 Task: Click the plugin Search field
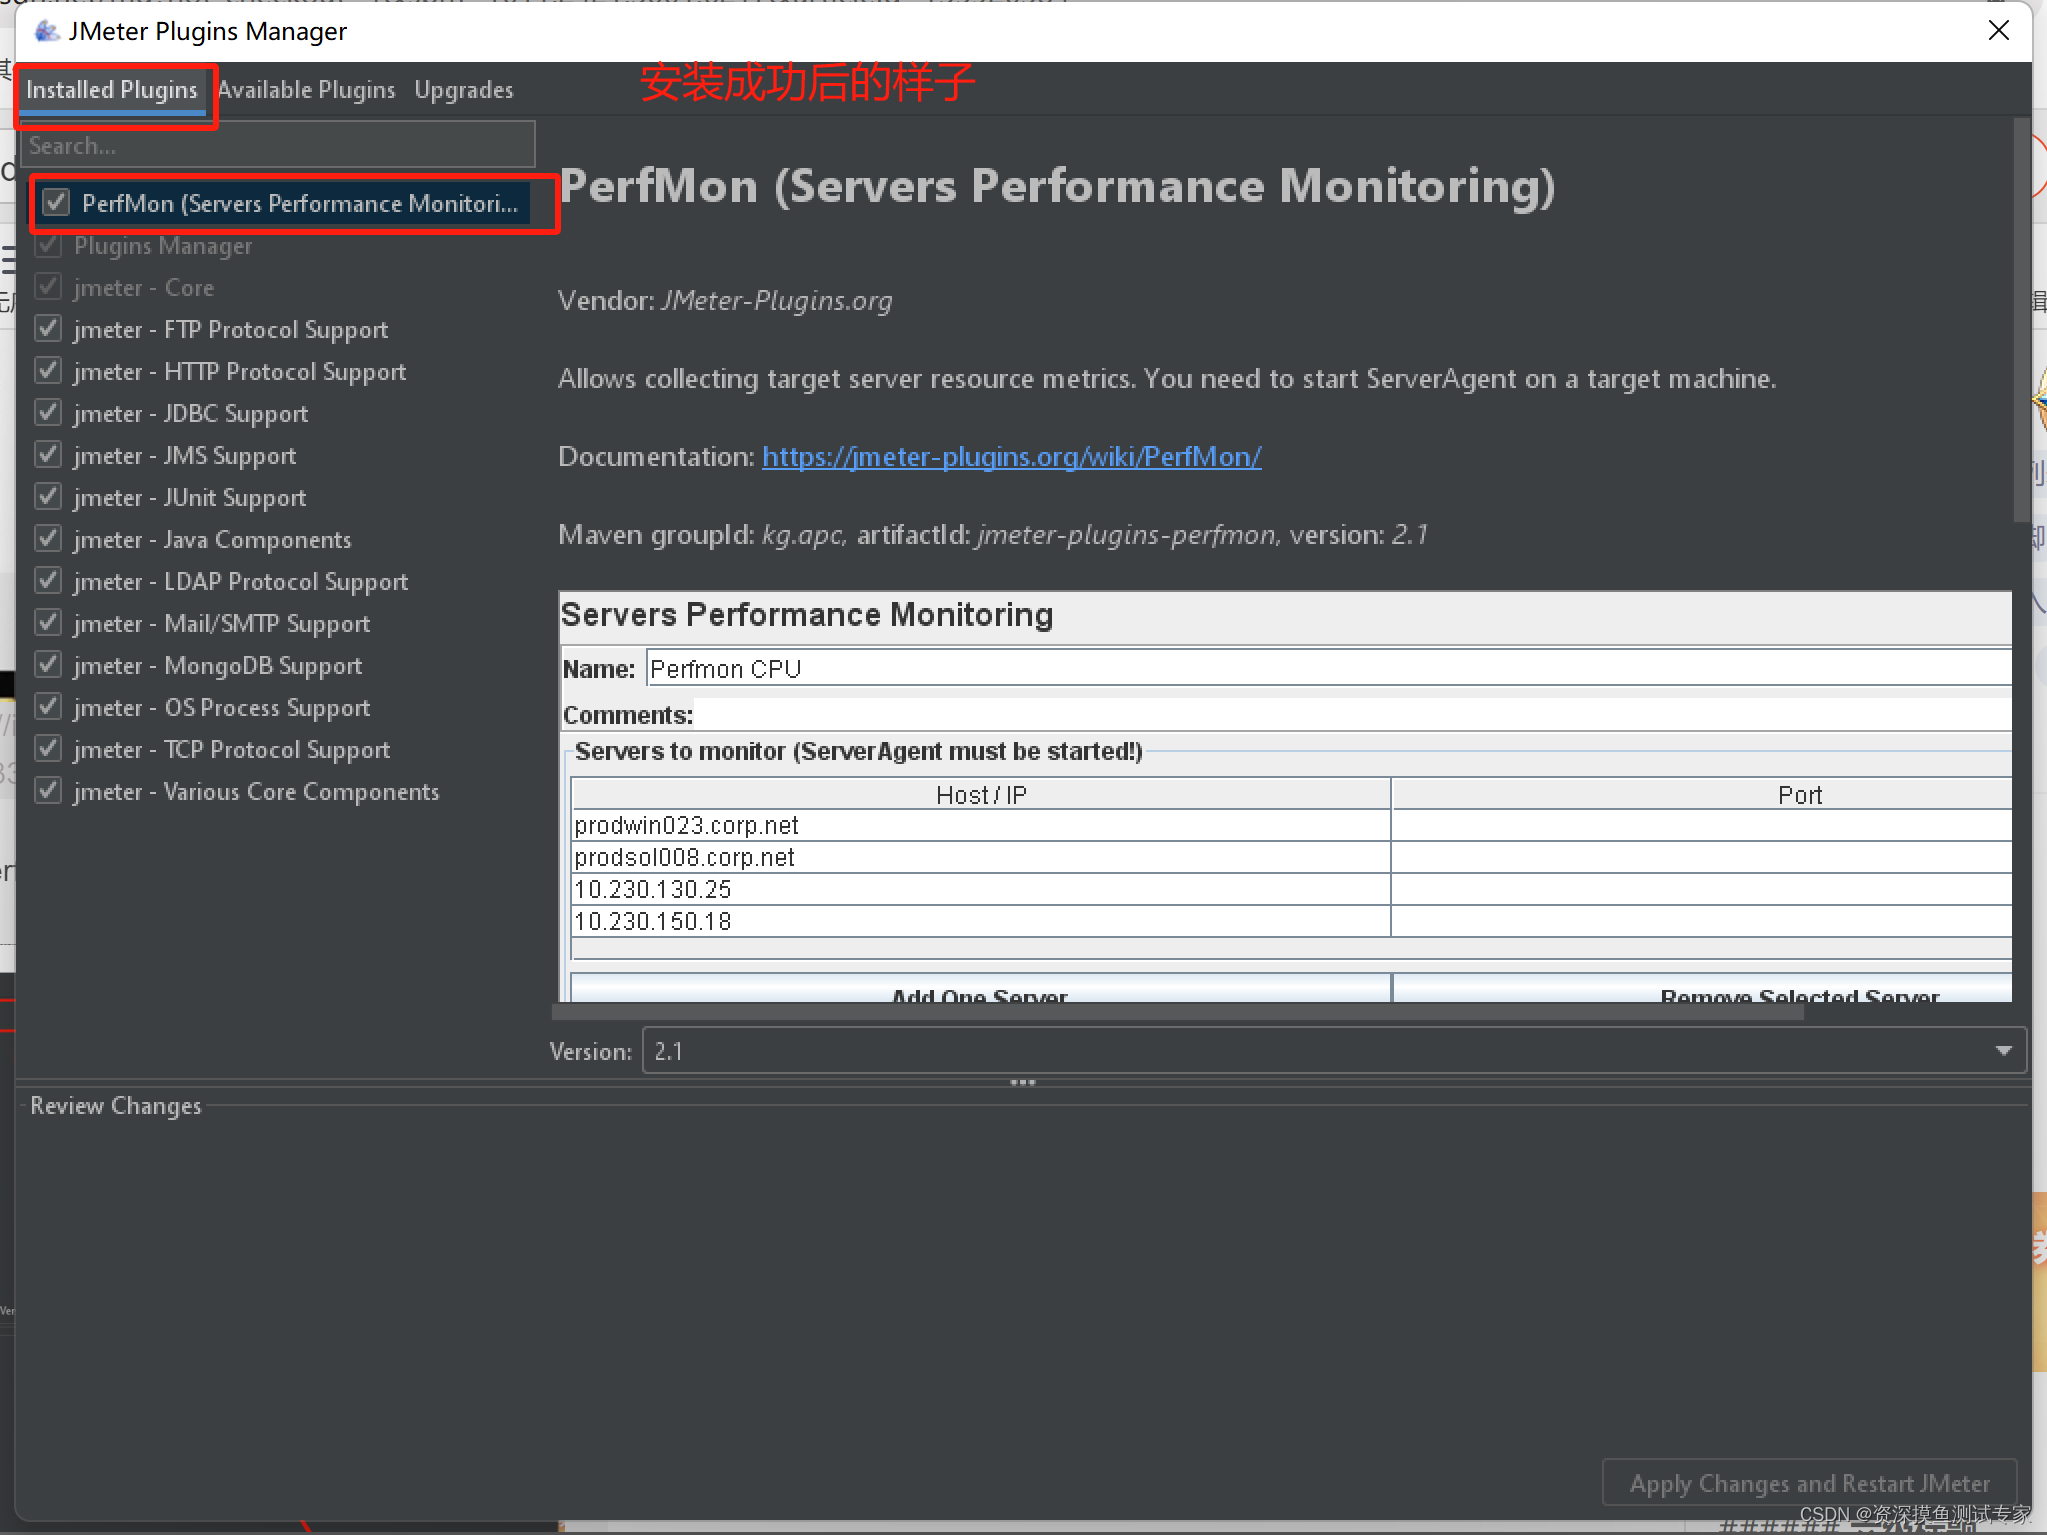[278, 145]
